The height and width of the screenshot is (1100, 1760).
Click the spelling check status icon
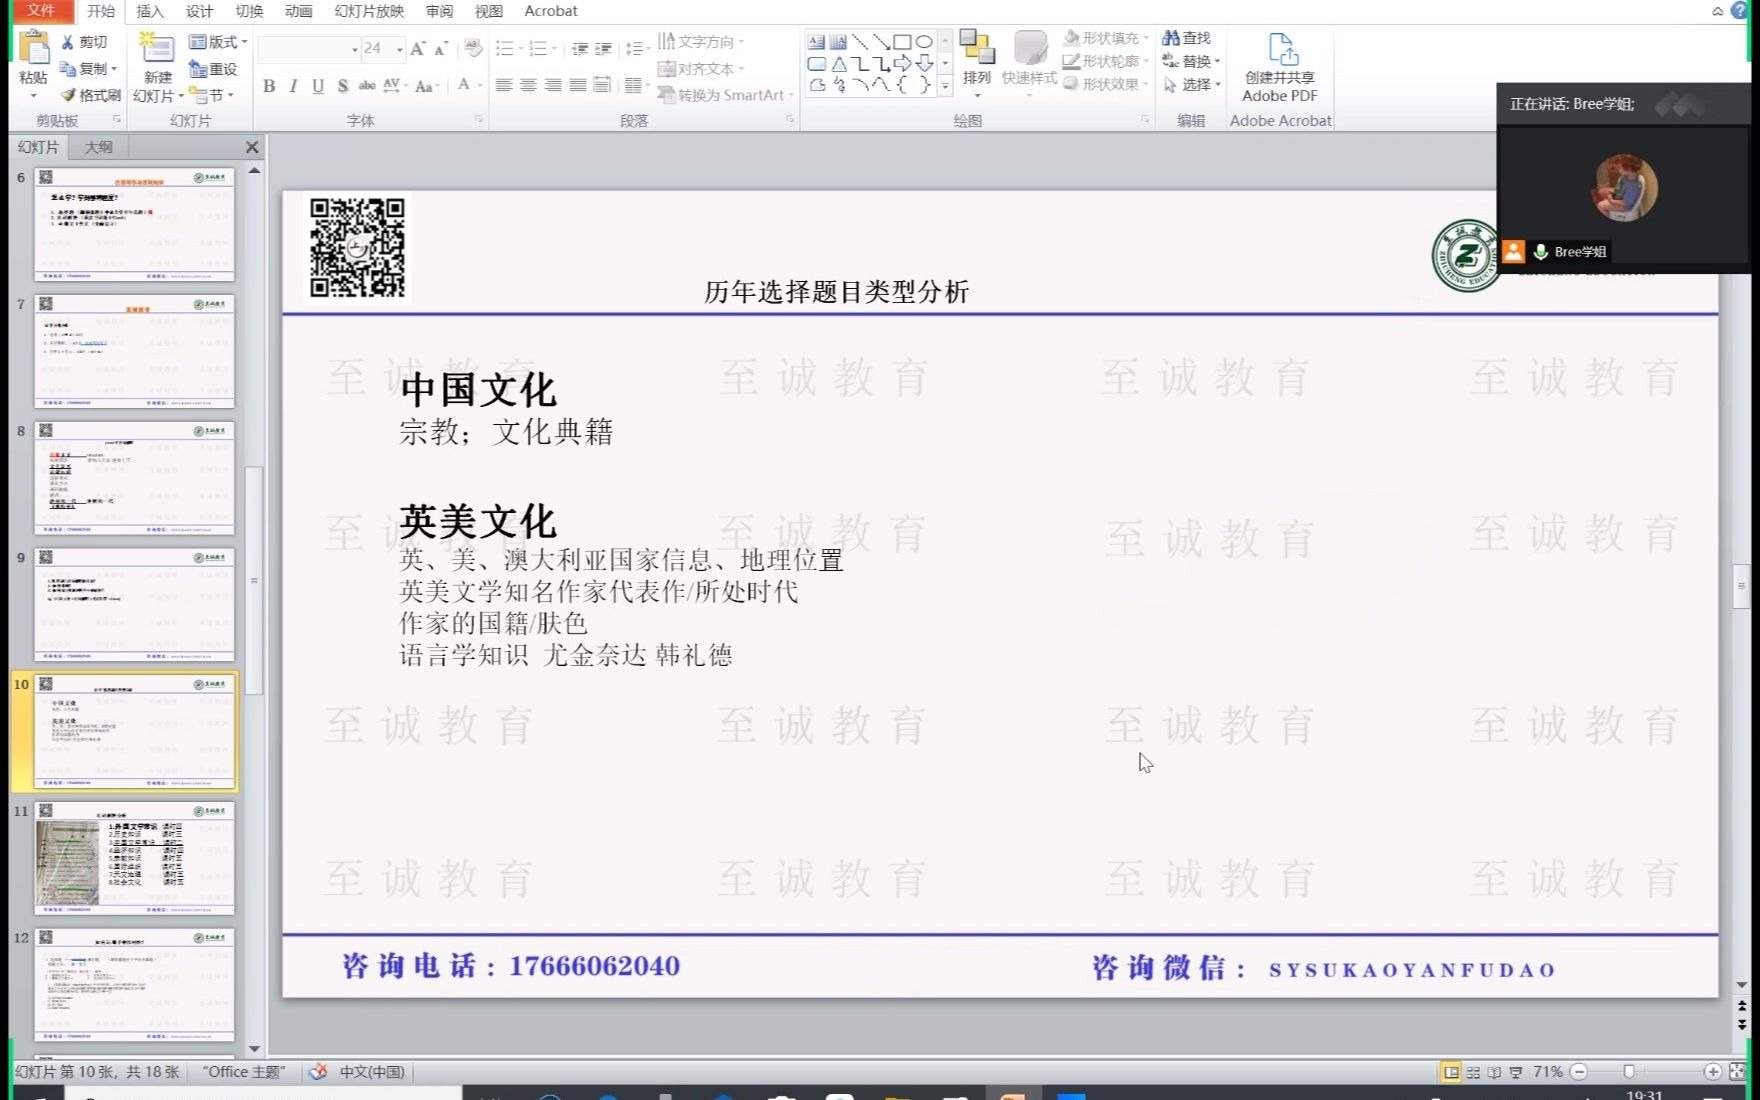(318, 1072)
